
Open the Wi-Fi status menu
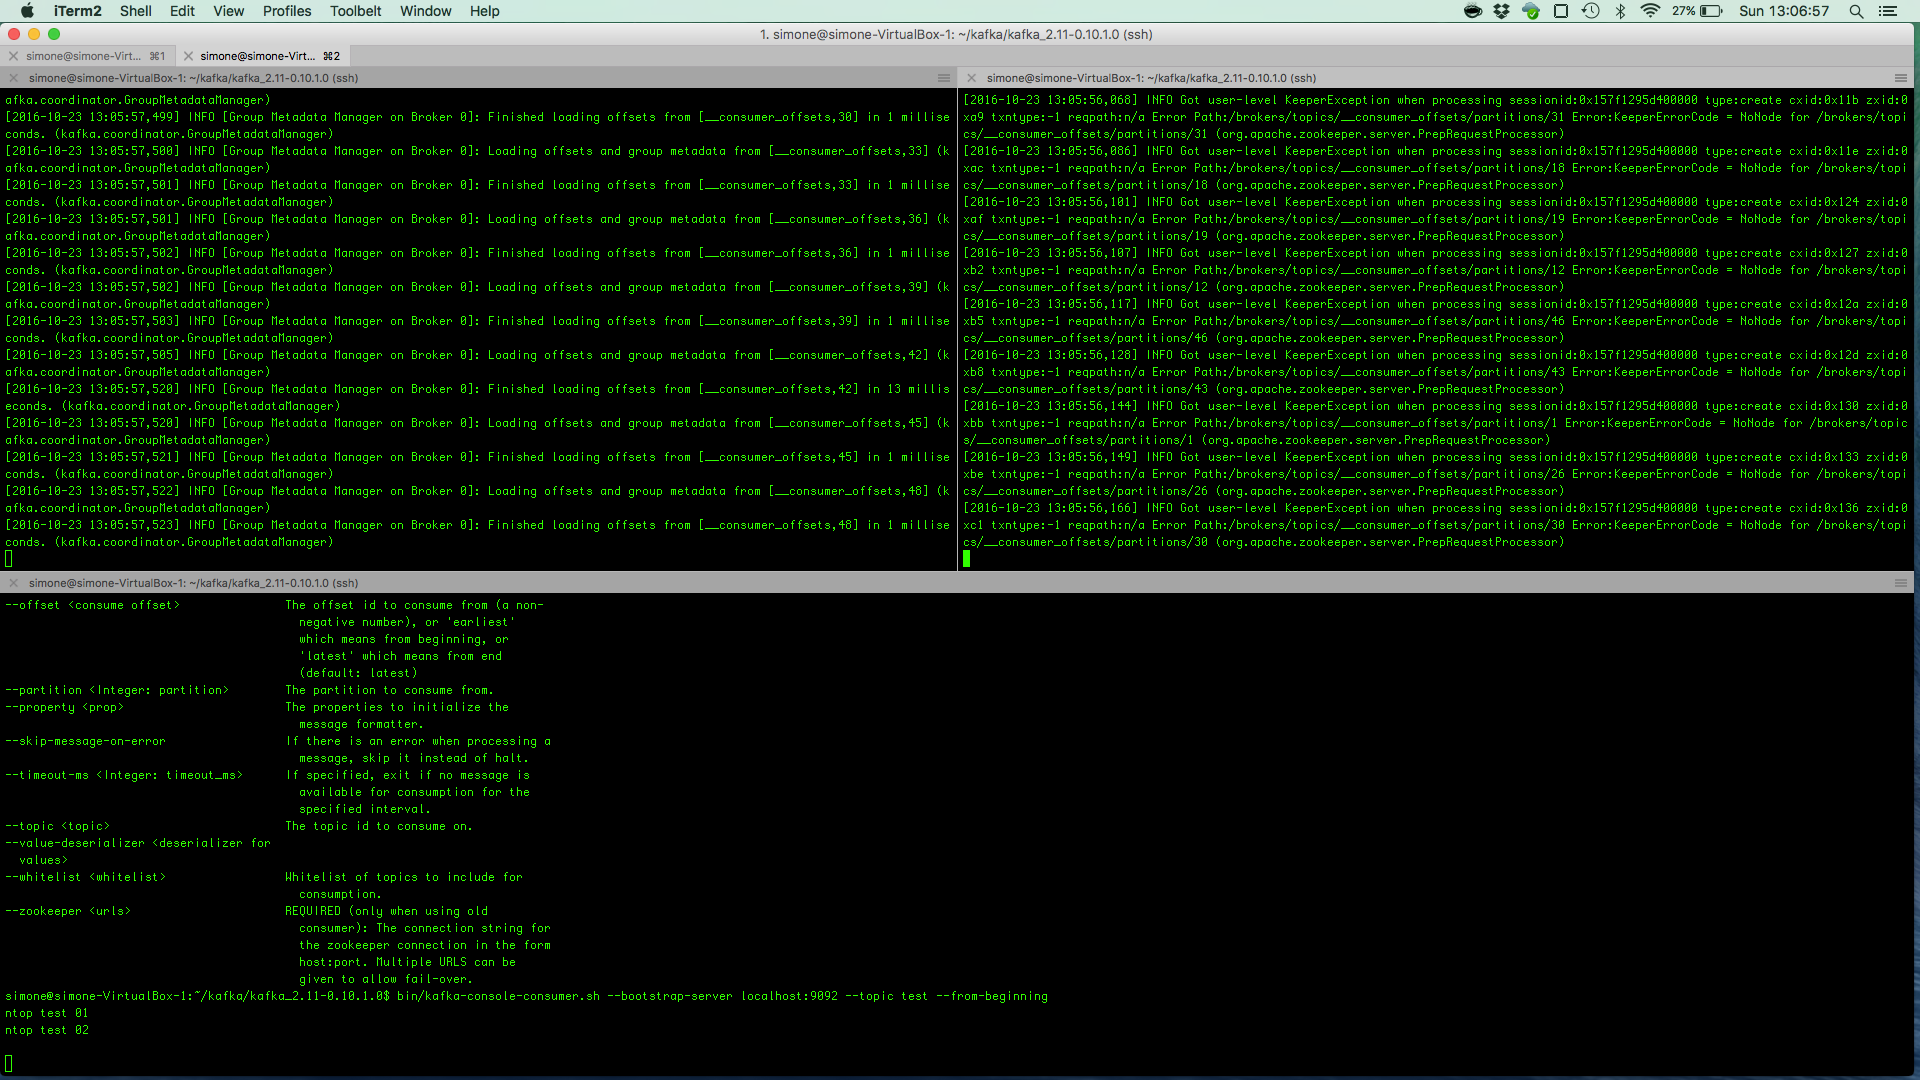(1650, 11)
